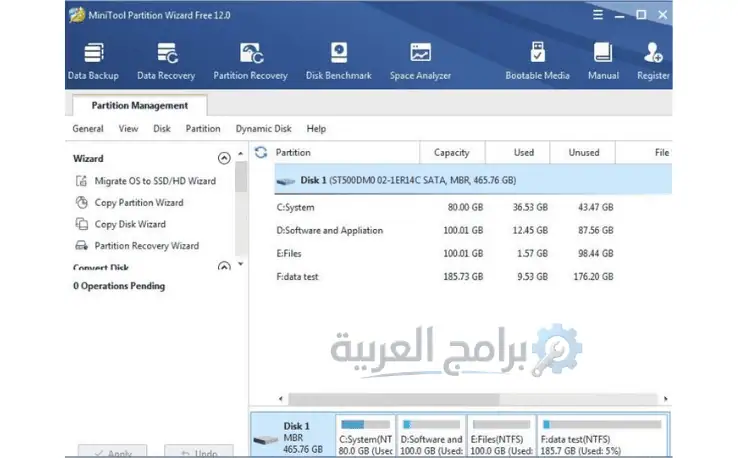Viewport: 738px width, 458px height.
Task: Open the Disk menu
Action: click(162, 129)
